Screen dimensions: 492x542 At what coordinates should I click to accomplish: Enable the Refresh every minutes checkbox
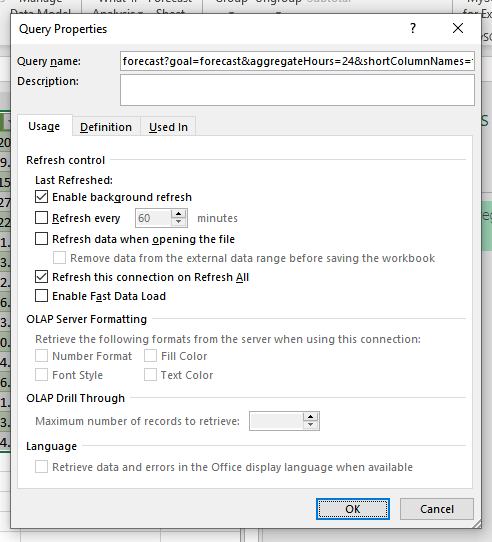pos(41,218)
